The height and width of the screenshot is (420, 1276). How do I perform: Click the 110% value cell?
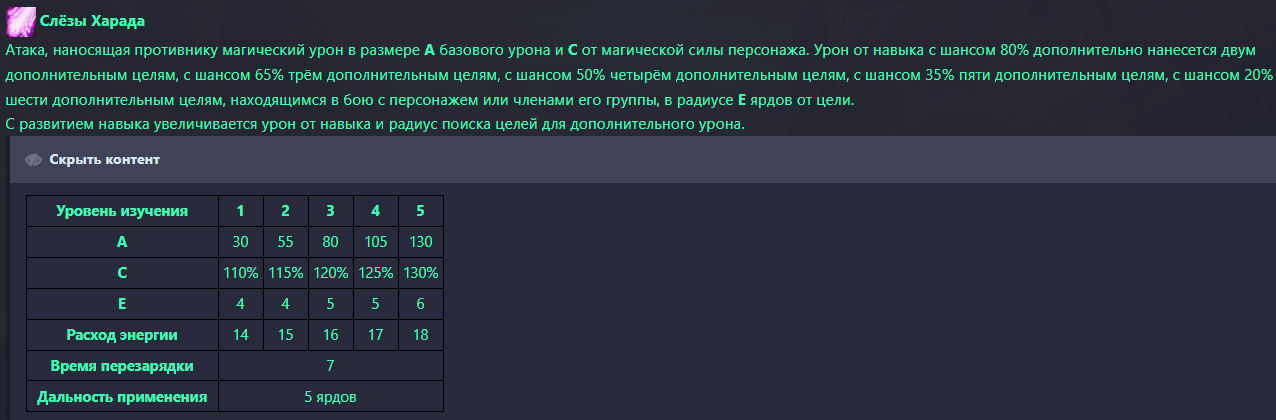pyautogui.click(x=240, y=273)
